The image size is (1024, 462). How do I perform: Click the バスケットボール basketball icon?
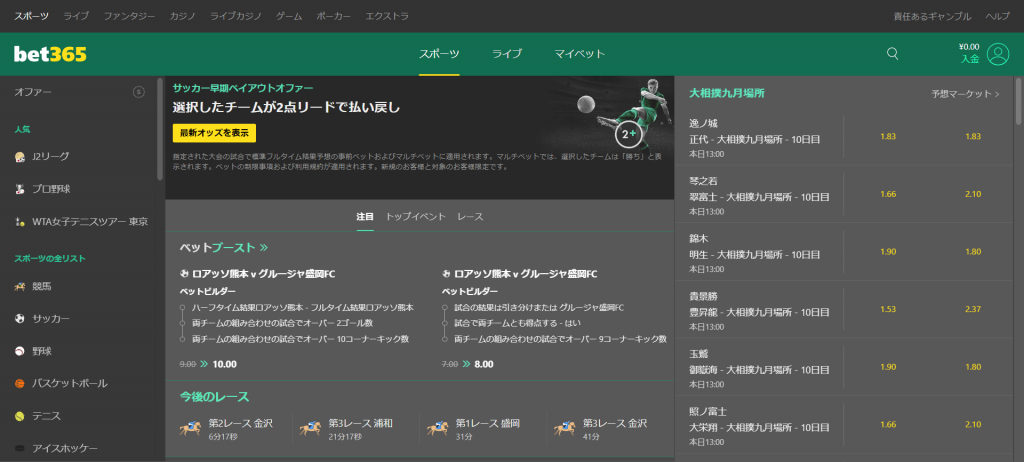coord(20,384)
